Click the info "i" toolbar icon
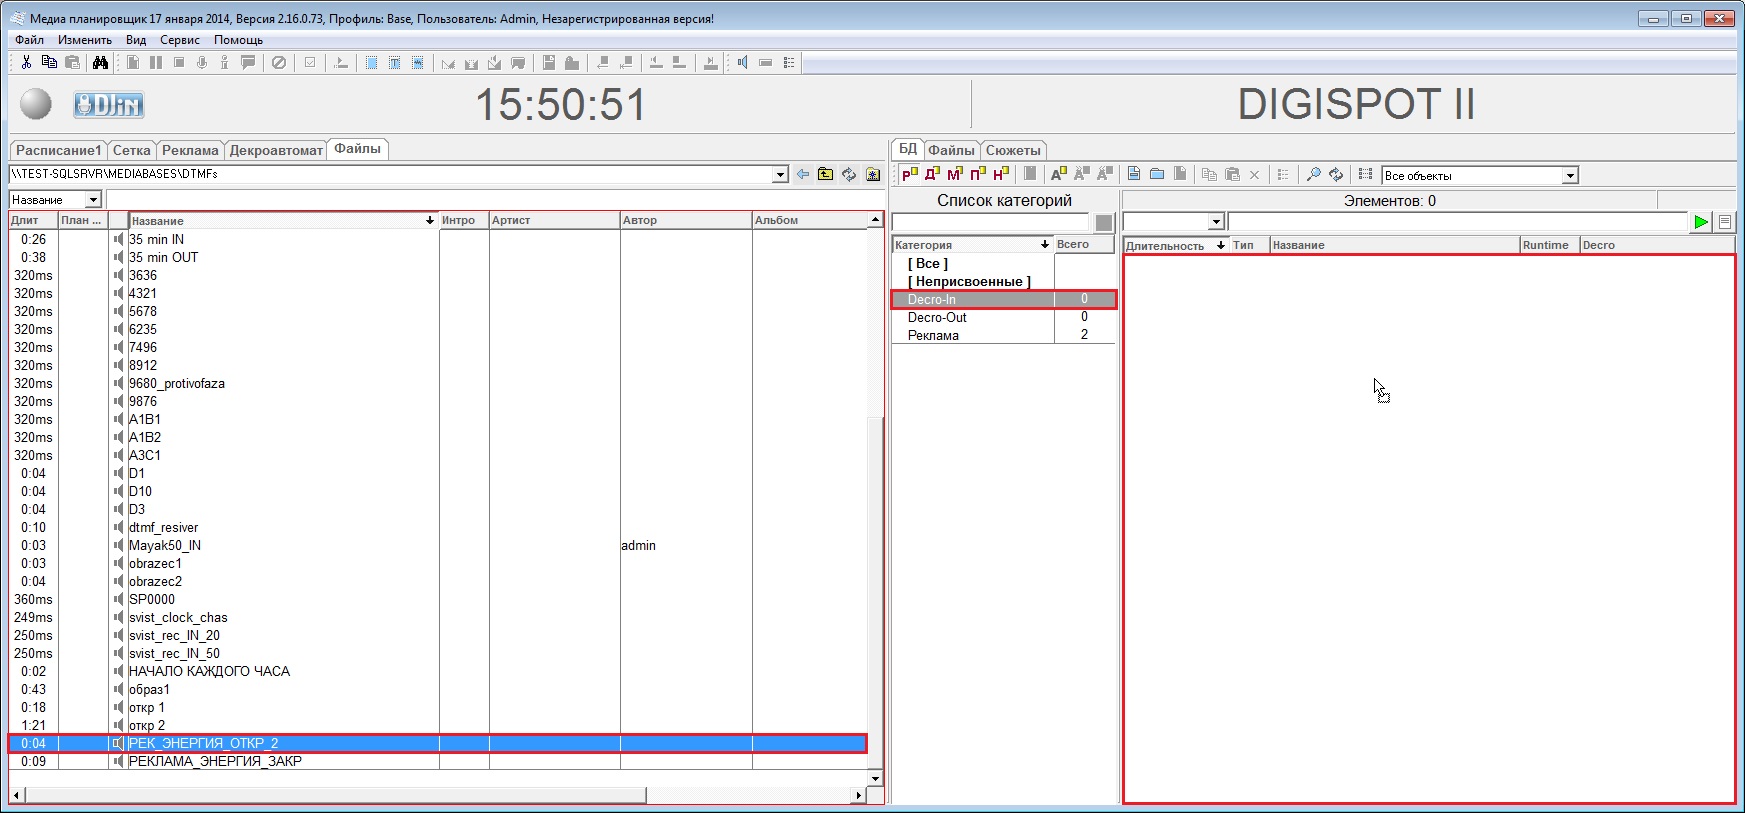This screenshot has height=813, width=1745. pyautogui.click(x=224, y=62)
